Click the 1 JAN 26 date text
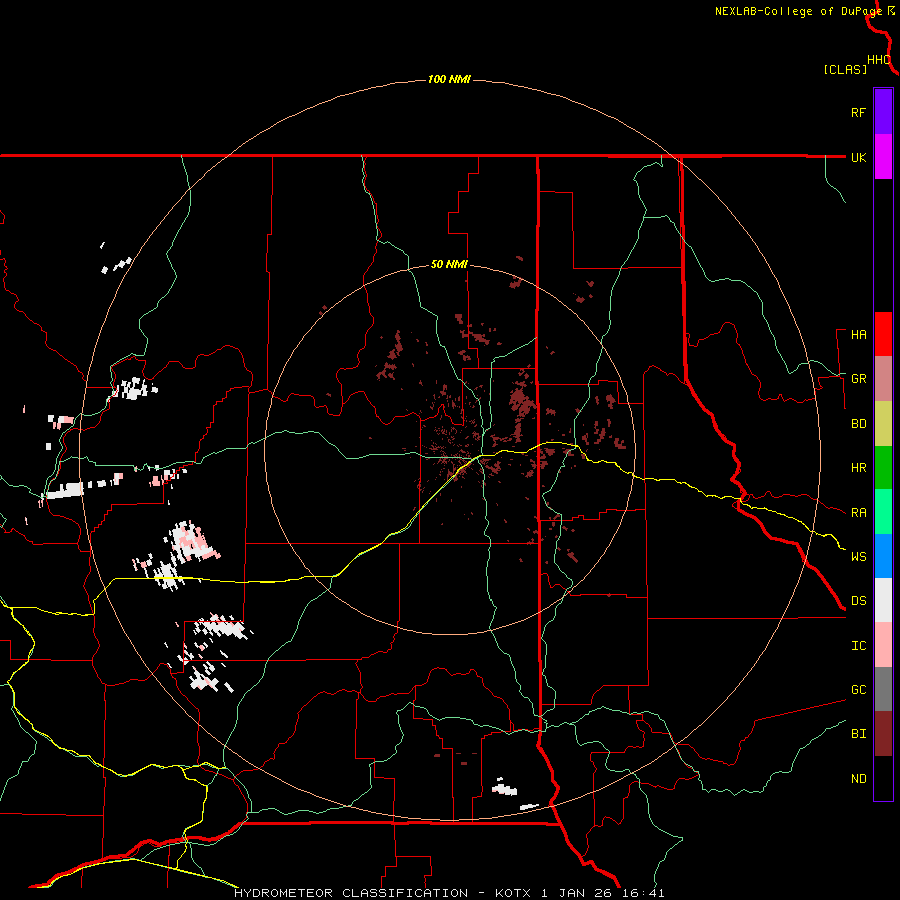 575,893
